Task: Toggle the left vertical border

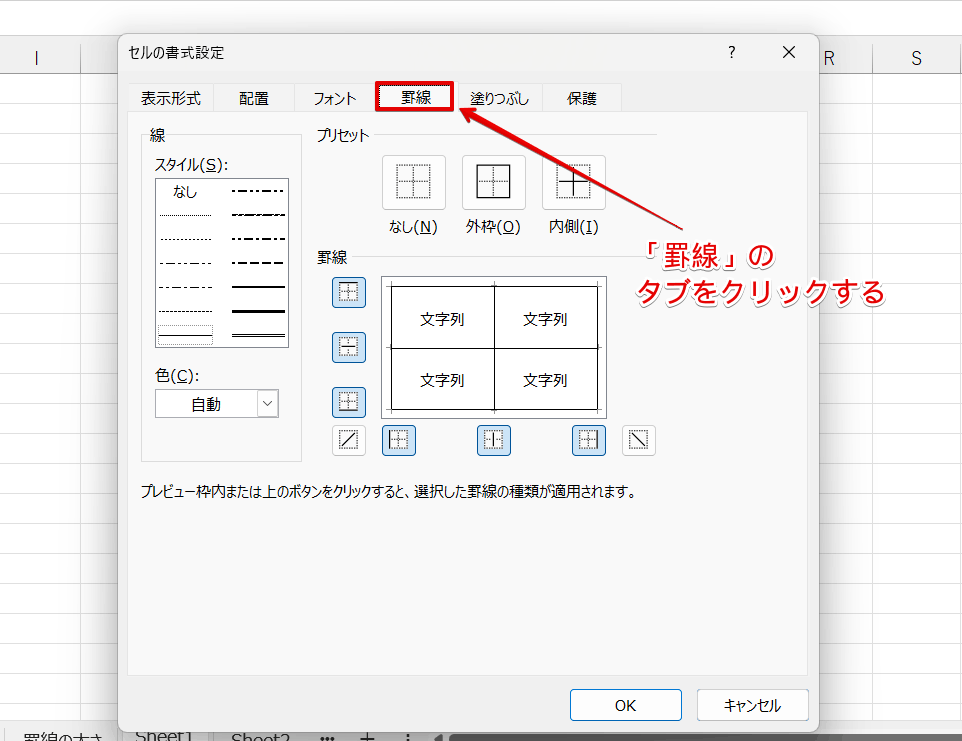Action: (399, 440)
